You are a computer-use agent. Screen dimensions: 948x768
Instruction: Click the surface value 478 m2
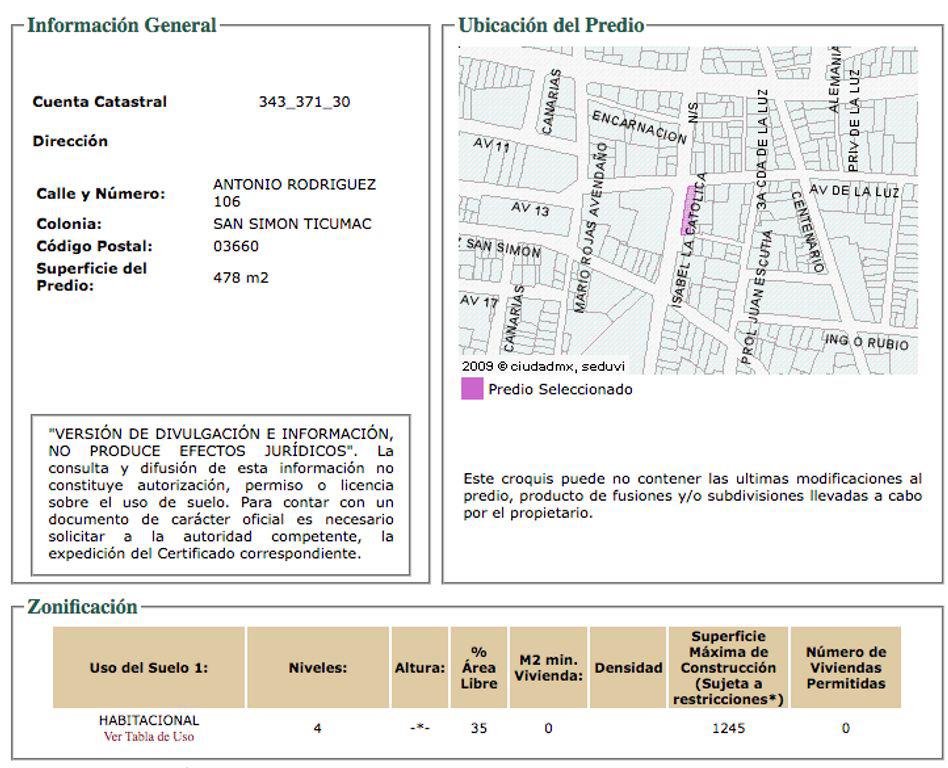pos(241,278)
